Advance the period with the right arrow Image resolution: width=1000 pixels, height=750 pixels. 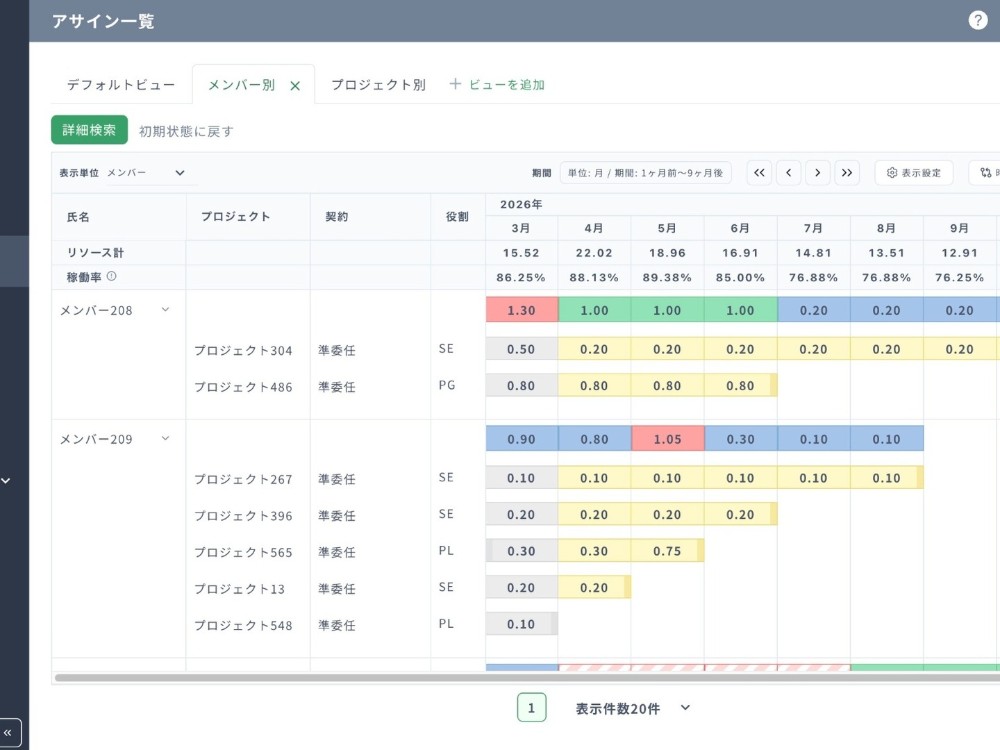point(818,173)
